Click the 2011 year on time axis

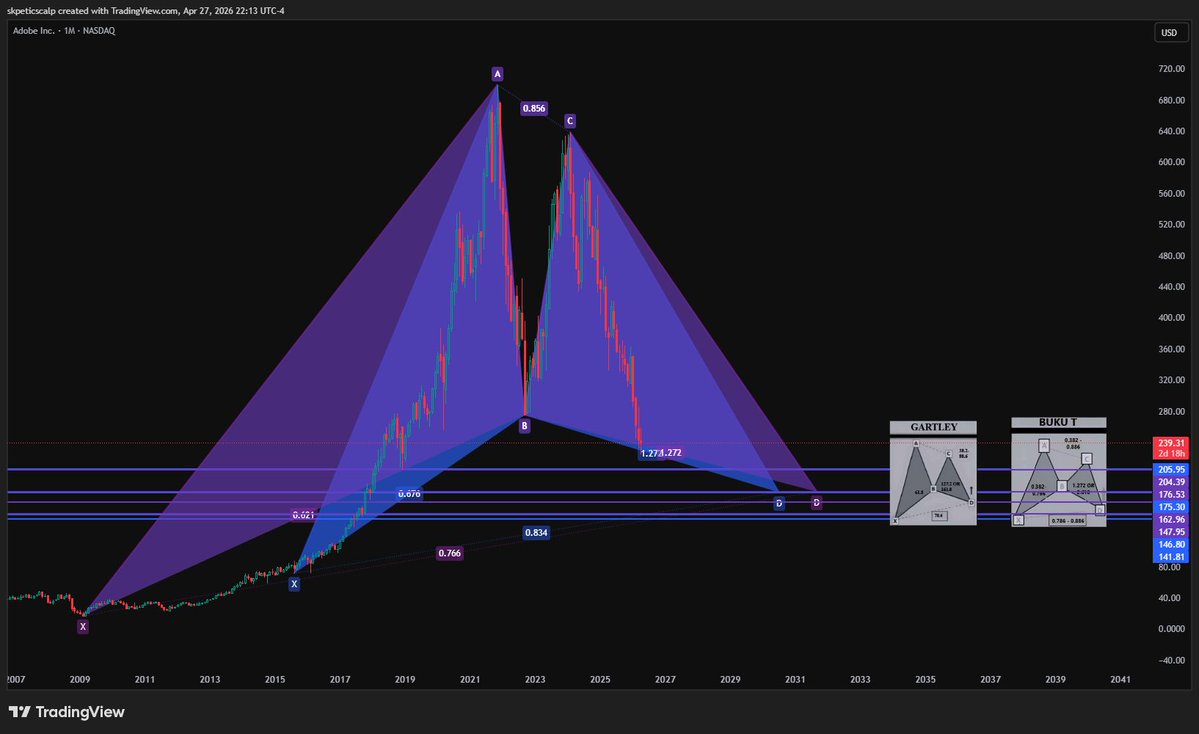145,679
